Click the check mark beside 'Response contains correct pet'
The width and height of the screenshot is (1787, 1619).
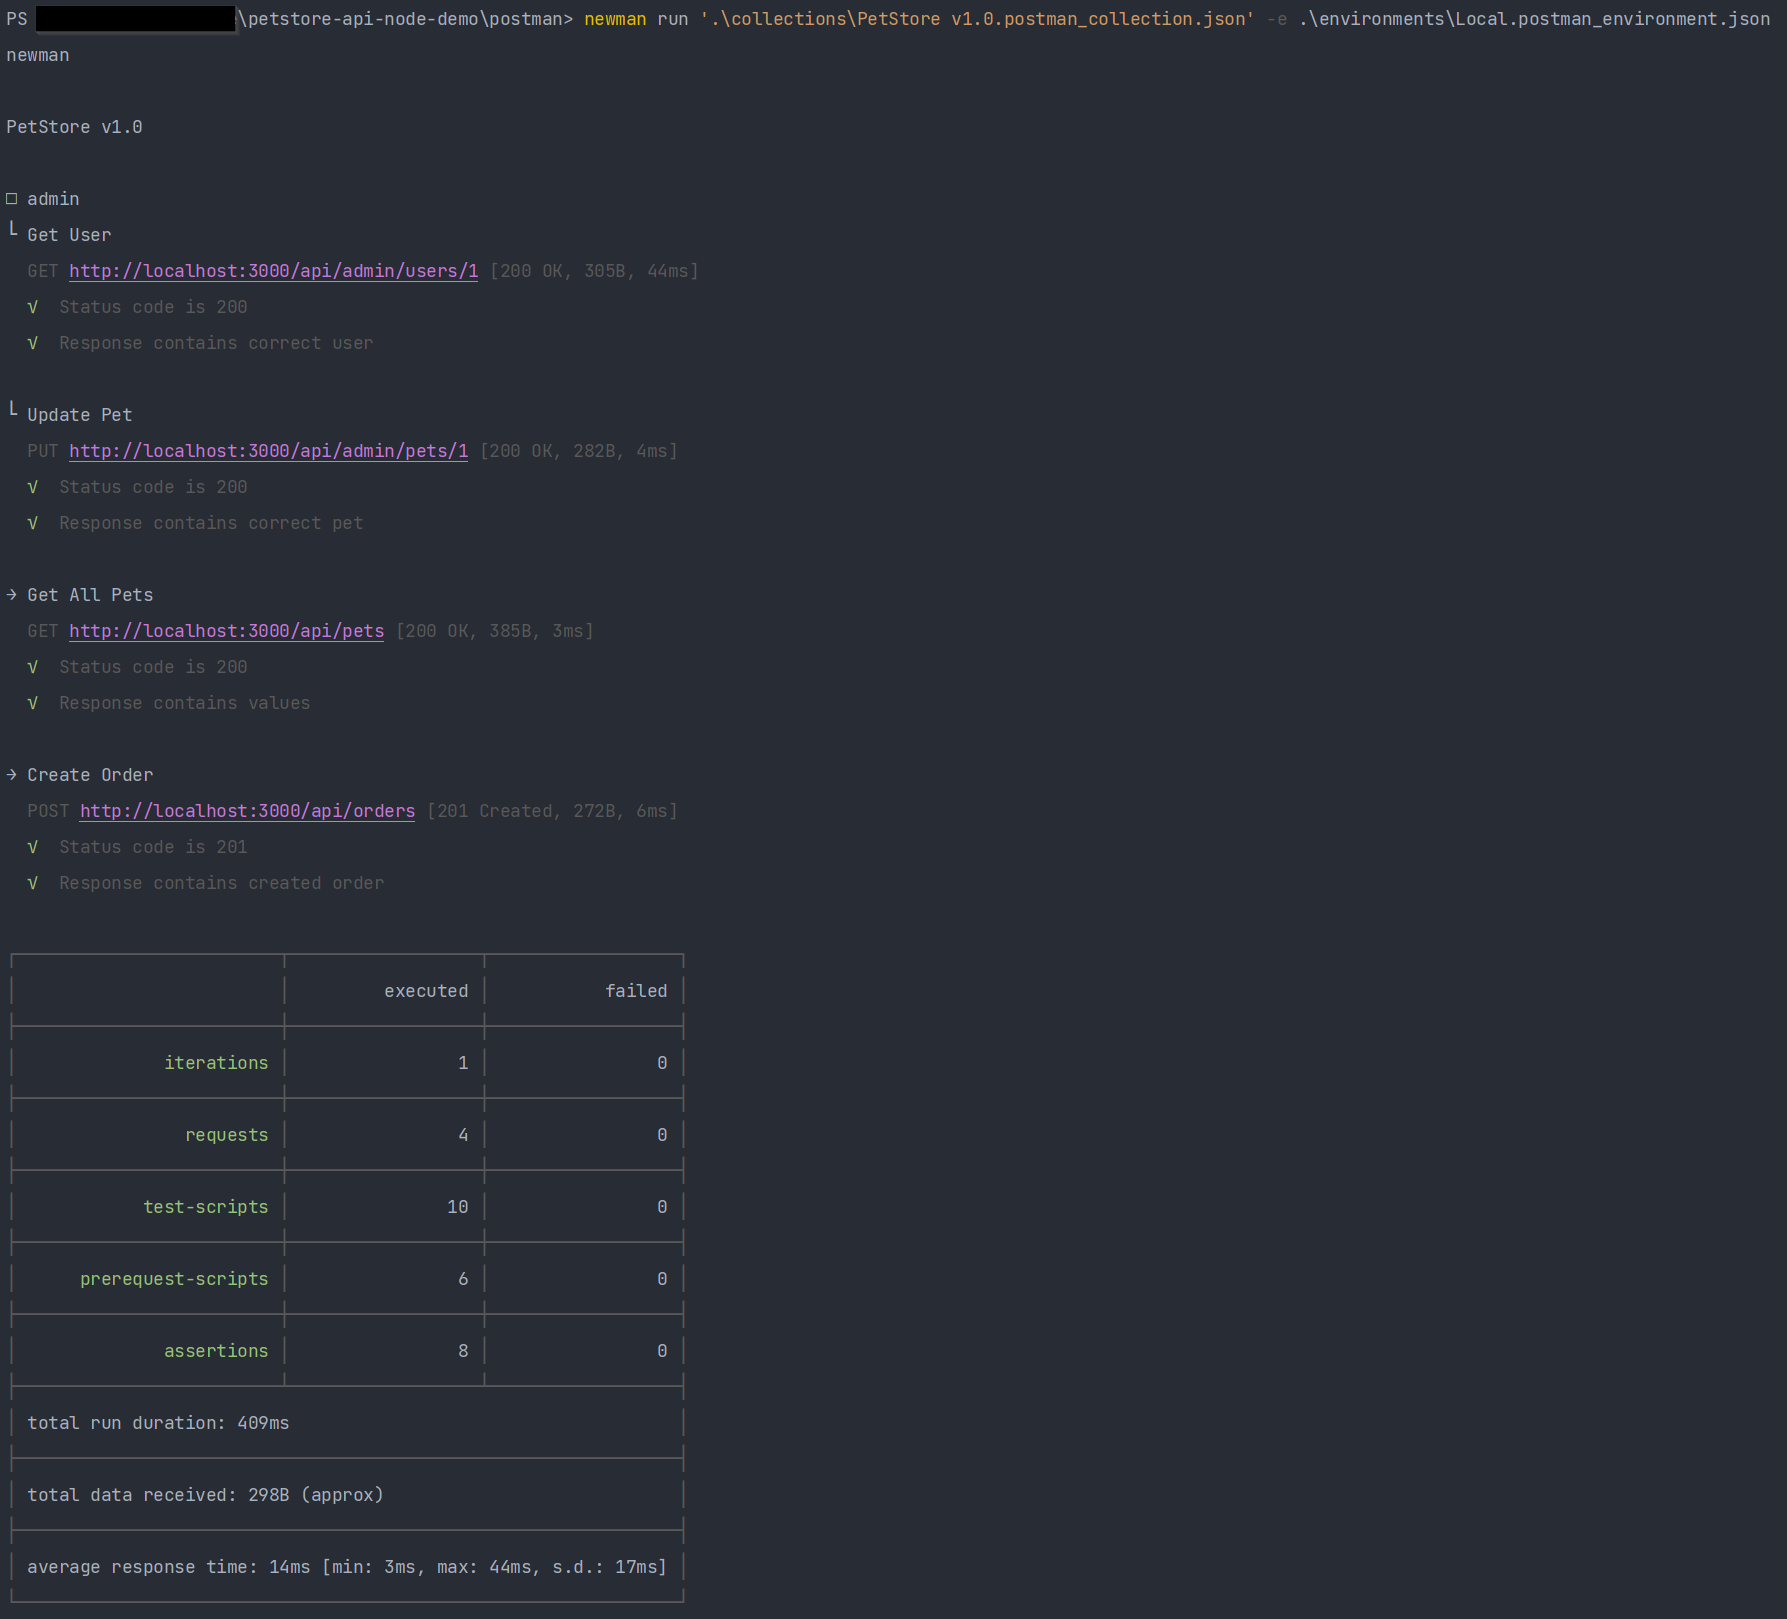coord(33,523)
